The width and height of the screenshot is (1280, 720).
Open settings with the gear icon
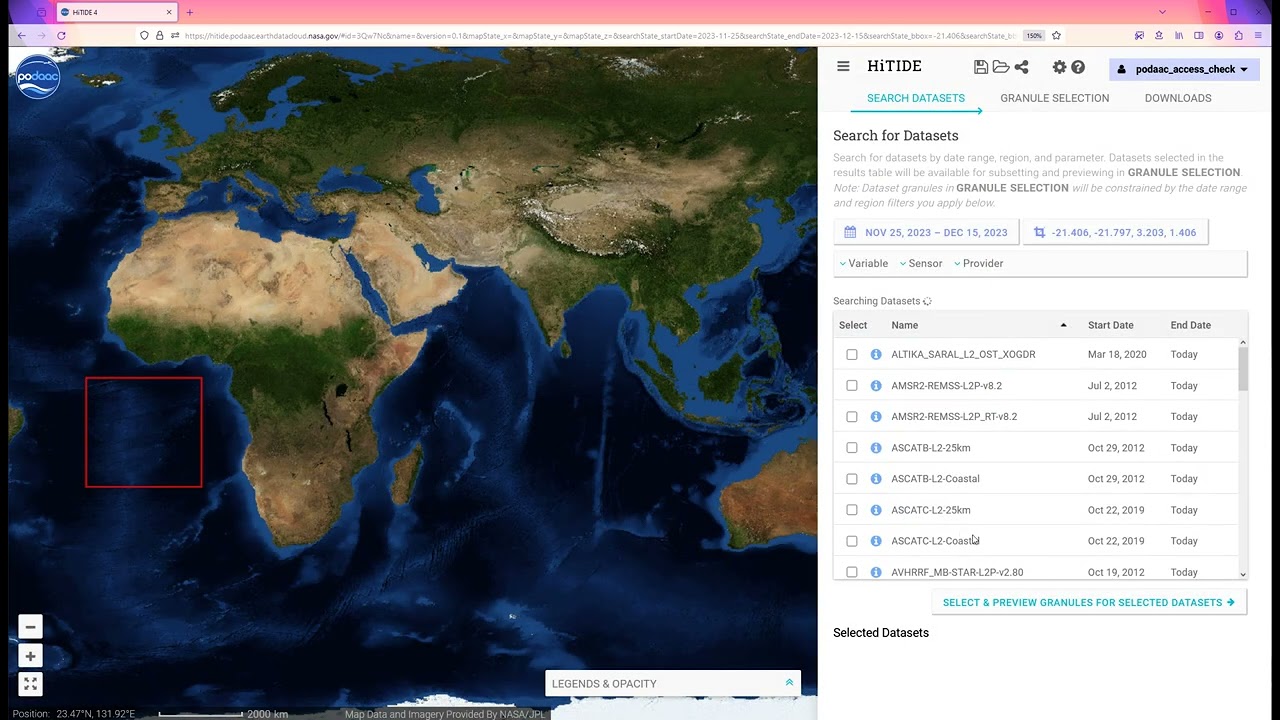(1059, 67)
